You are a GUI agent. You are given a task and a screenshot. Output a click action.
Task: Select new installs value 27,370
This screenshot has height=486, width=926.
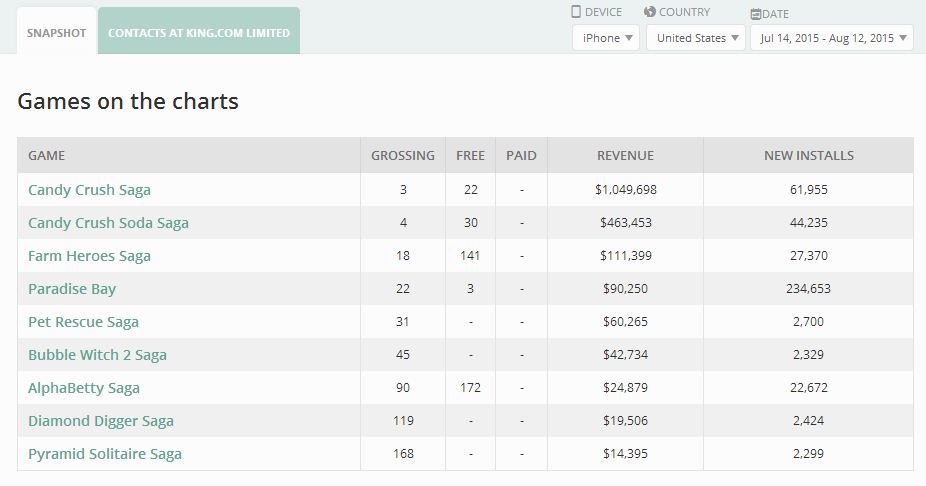coord(808,256)
